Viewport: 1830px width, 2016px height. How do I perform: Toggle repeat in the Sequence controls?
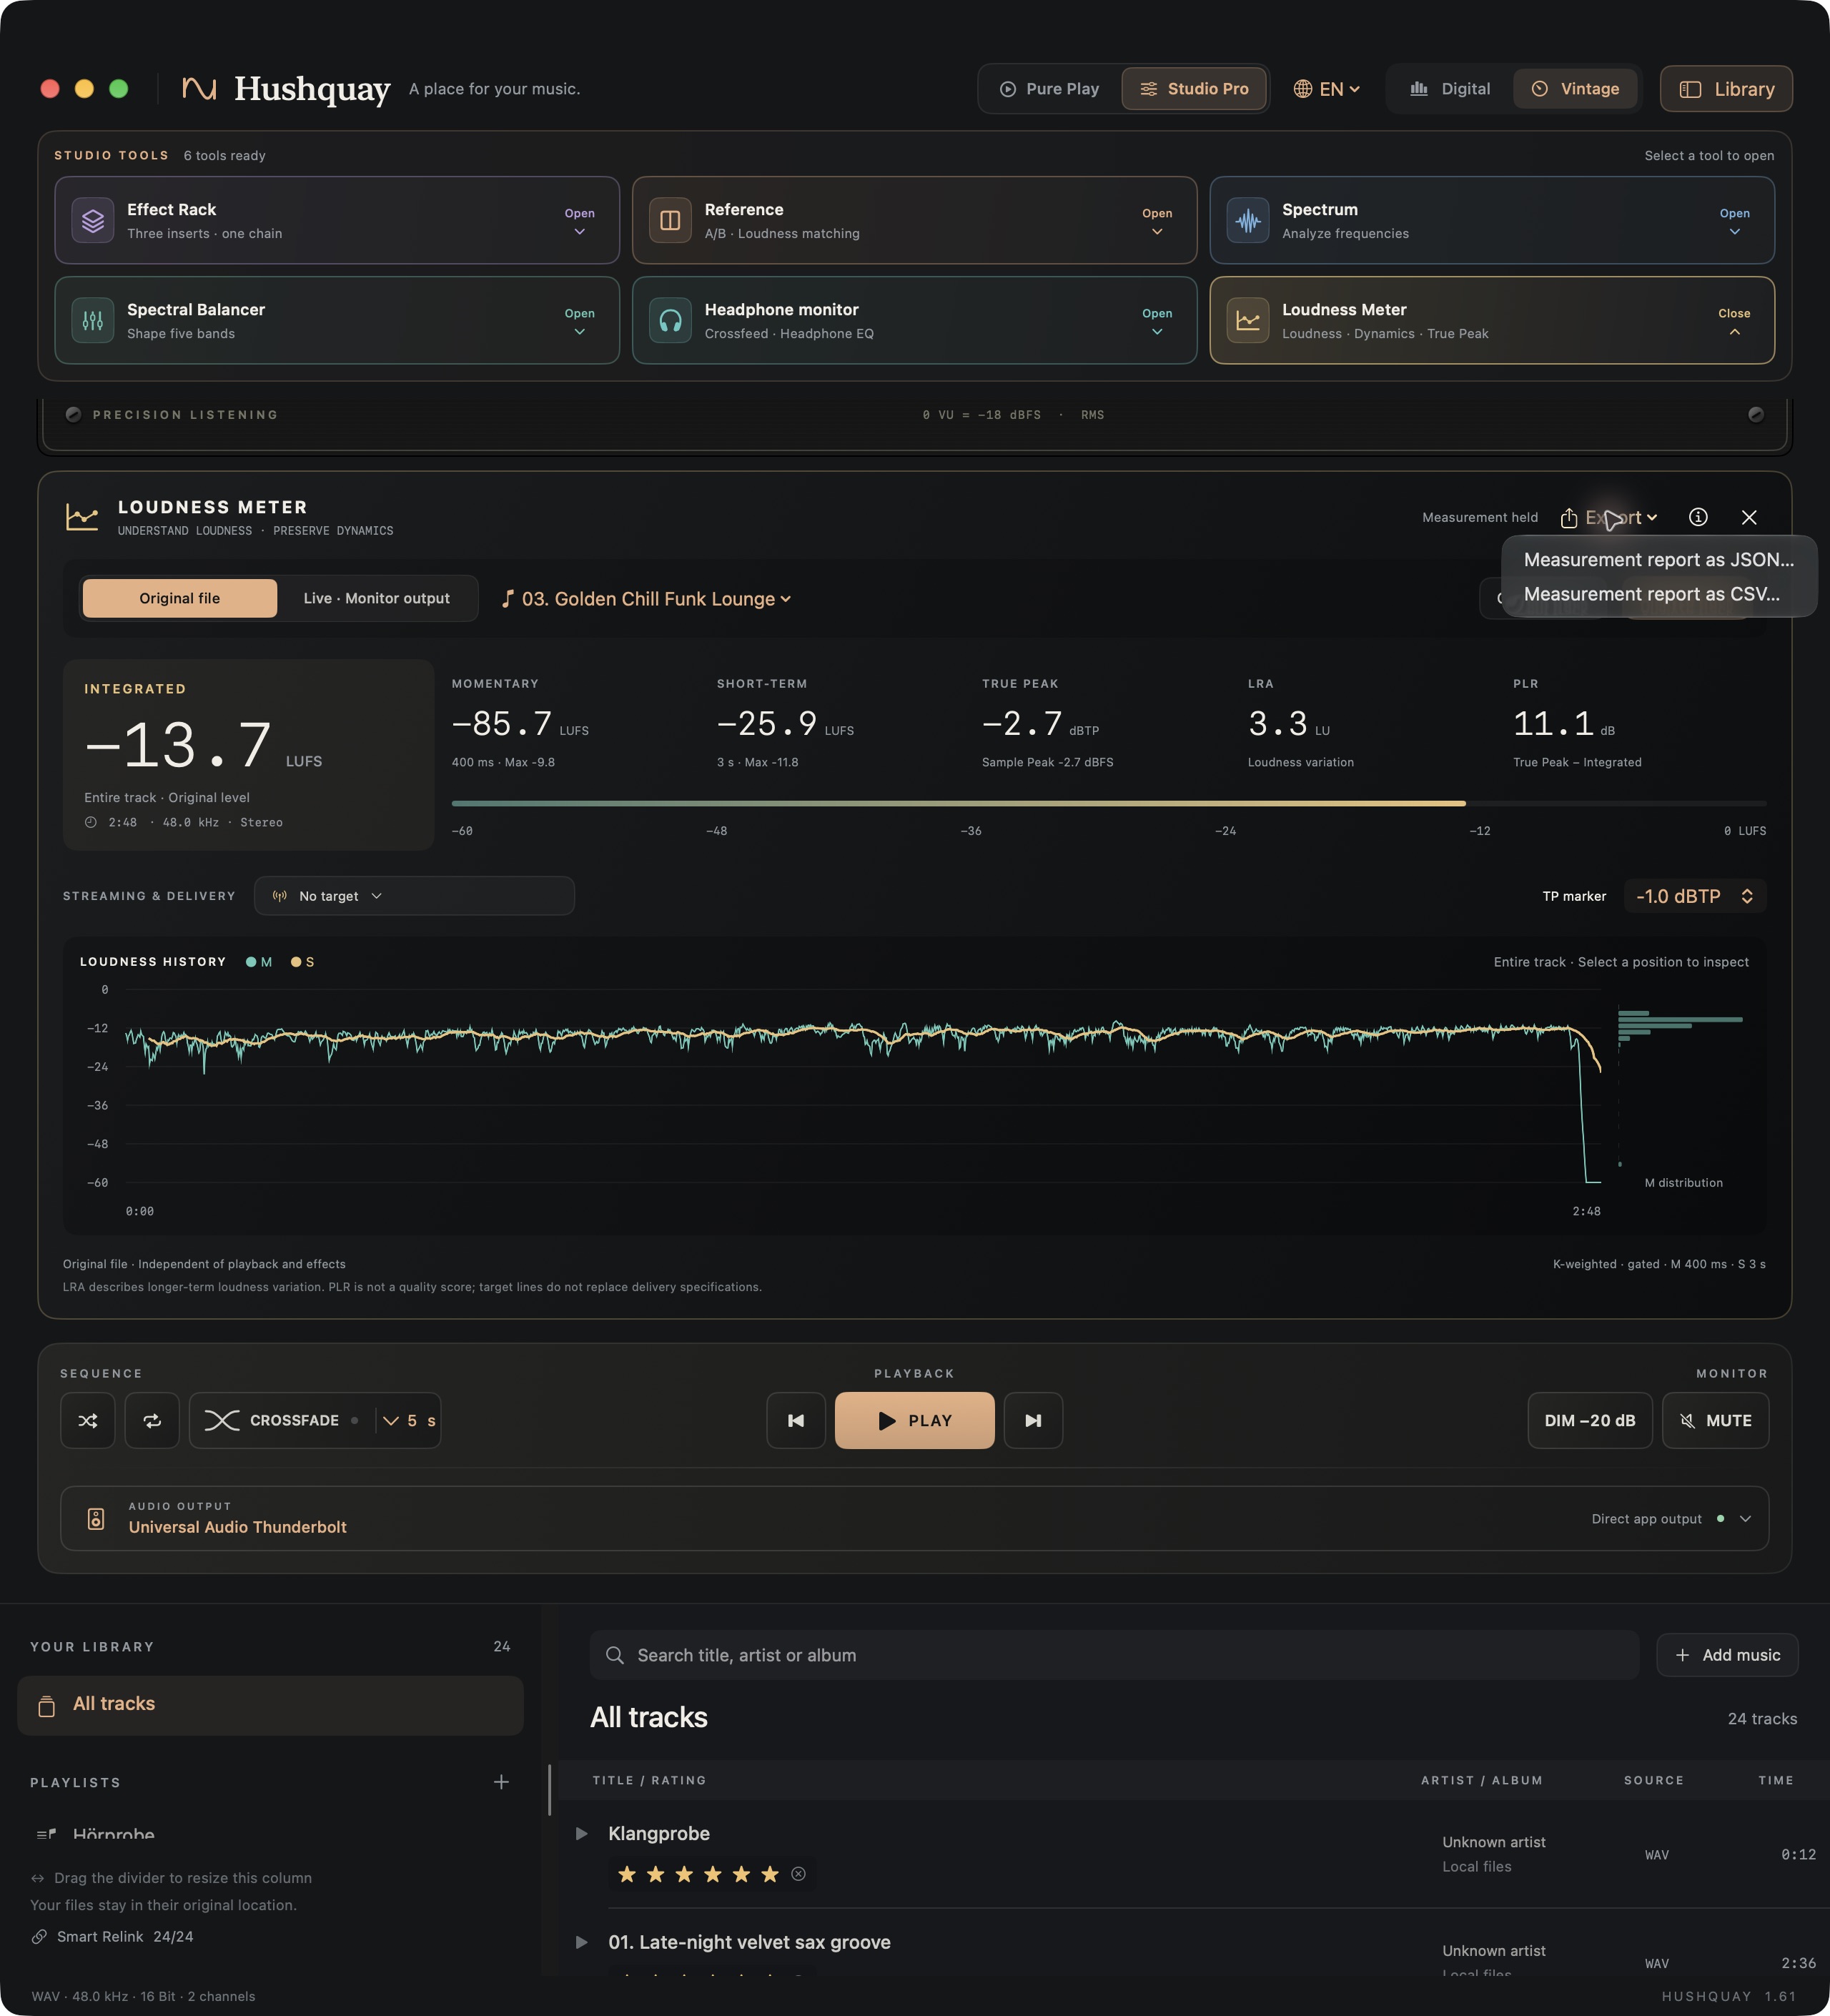coord(152,1421)
